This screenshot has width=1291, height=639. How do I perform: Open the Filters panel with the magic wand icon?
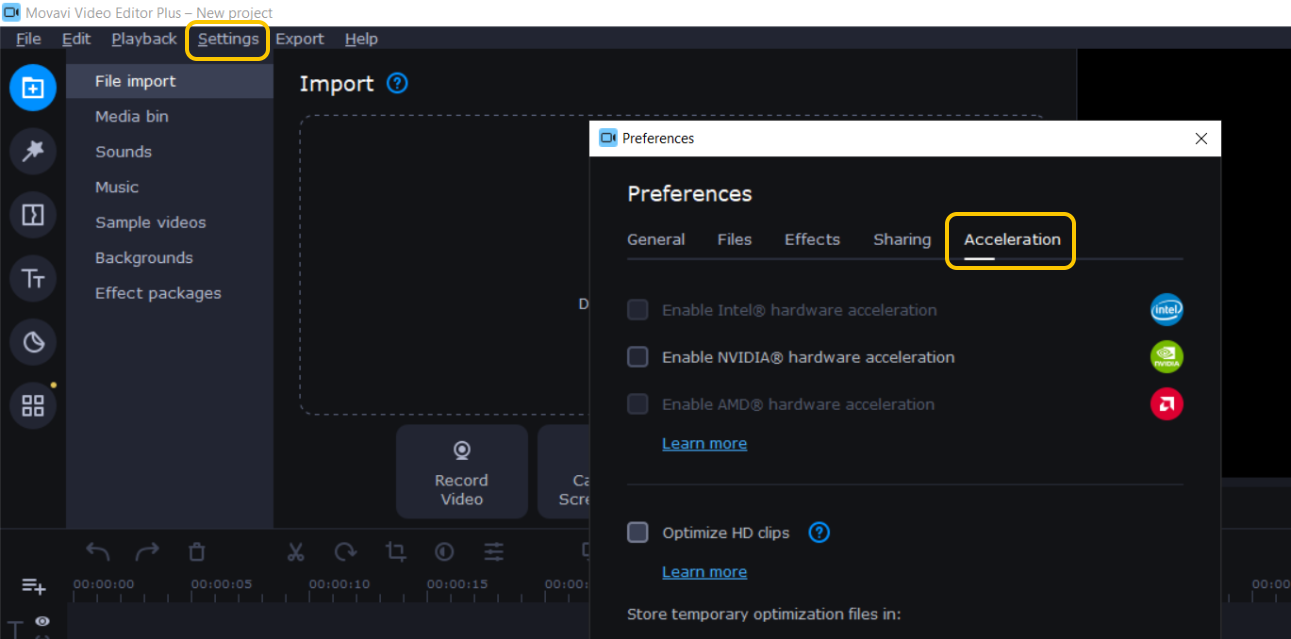coord(33,151)
